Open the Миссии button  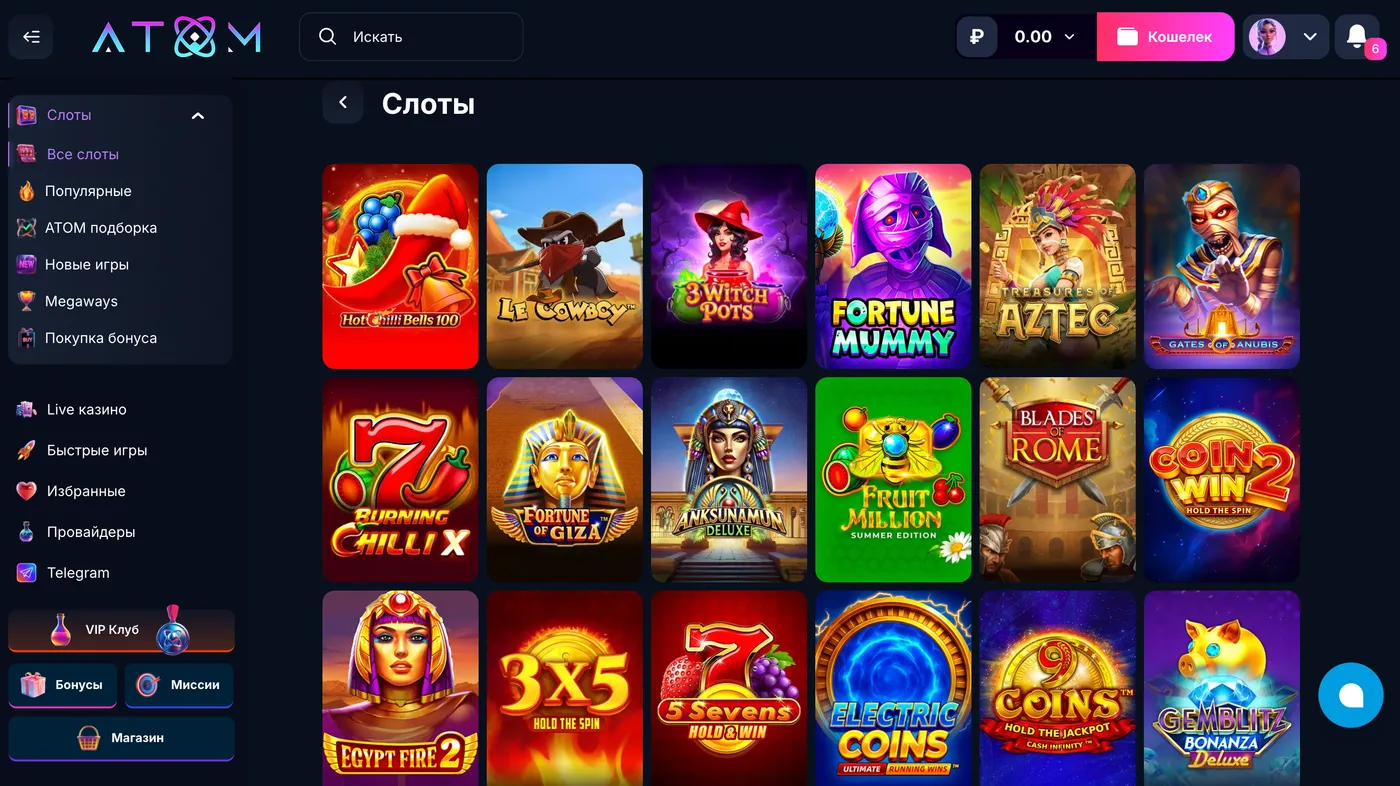tap(179, 685)
